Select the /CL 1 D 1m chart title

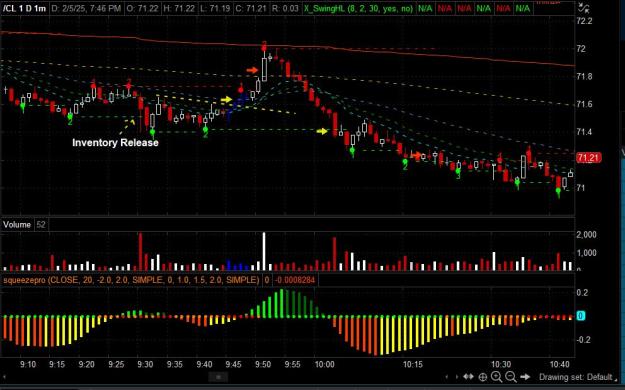tap(24, 8)
